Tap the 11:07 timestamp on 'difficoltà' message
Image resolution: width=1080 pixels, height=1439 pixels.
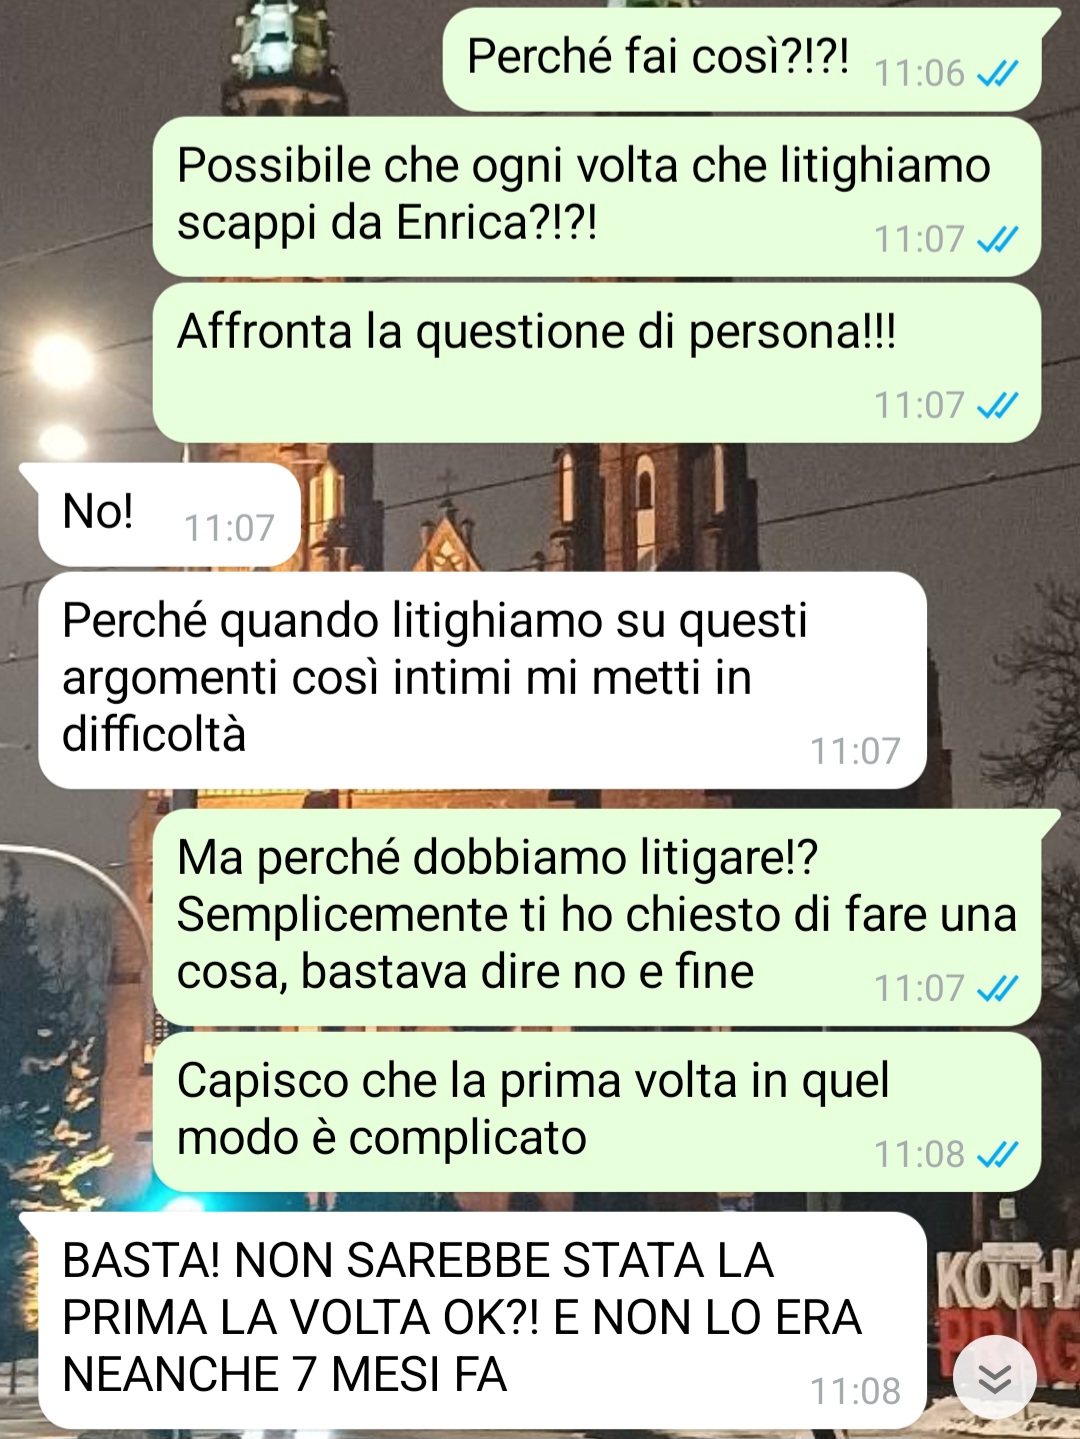pos(855,751)
